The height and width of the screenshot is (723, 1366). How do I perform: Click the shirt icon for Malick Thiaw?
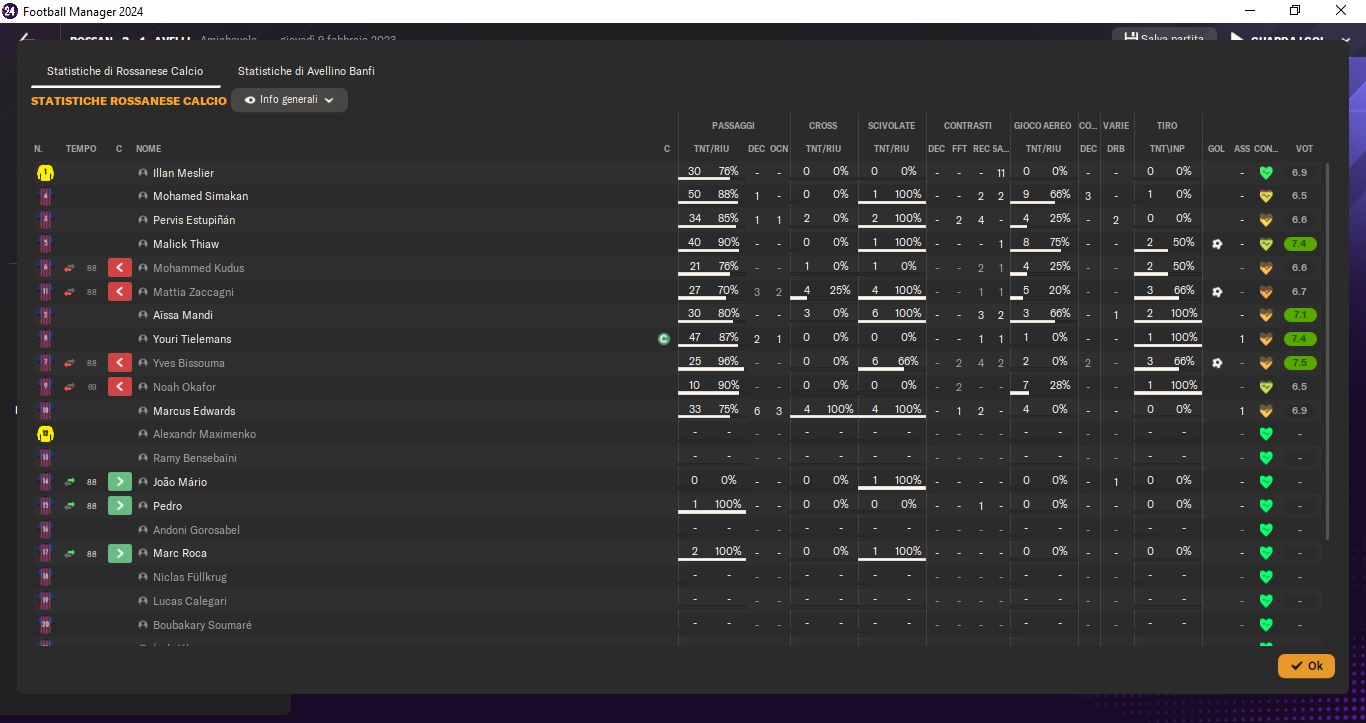(45, 244)
